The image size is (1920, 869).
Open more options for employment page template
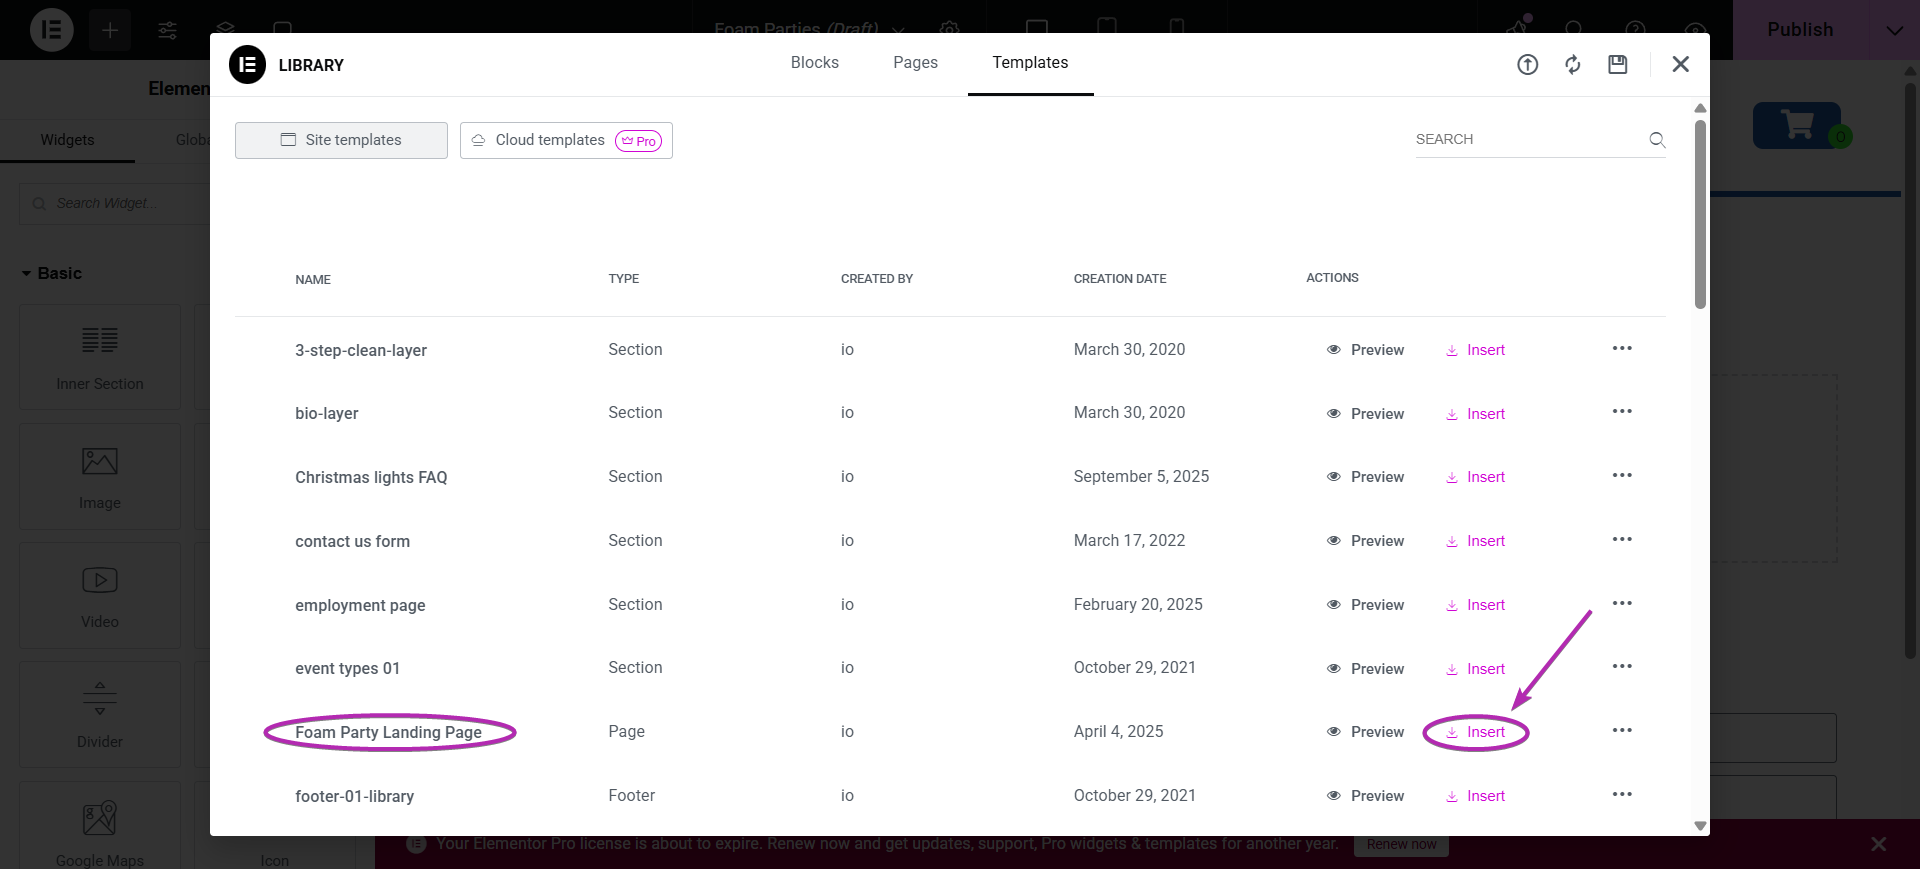[x=1621, y=604]
